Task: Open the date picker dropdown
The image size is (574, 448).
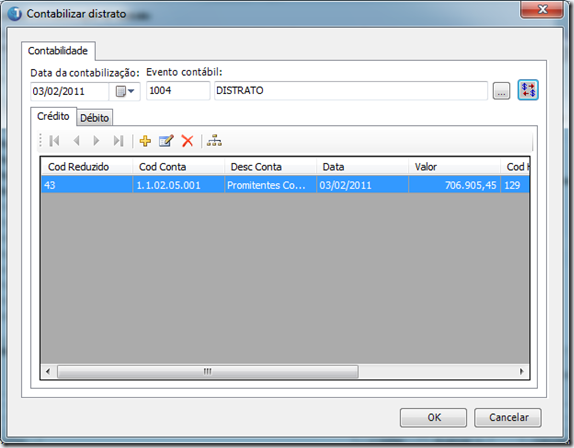Action: point(125,91)
